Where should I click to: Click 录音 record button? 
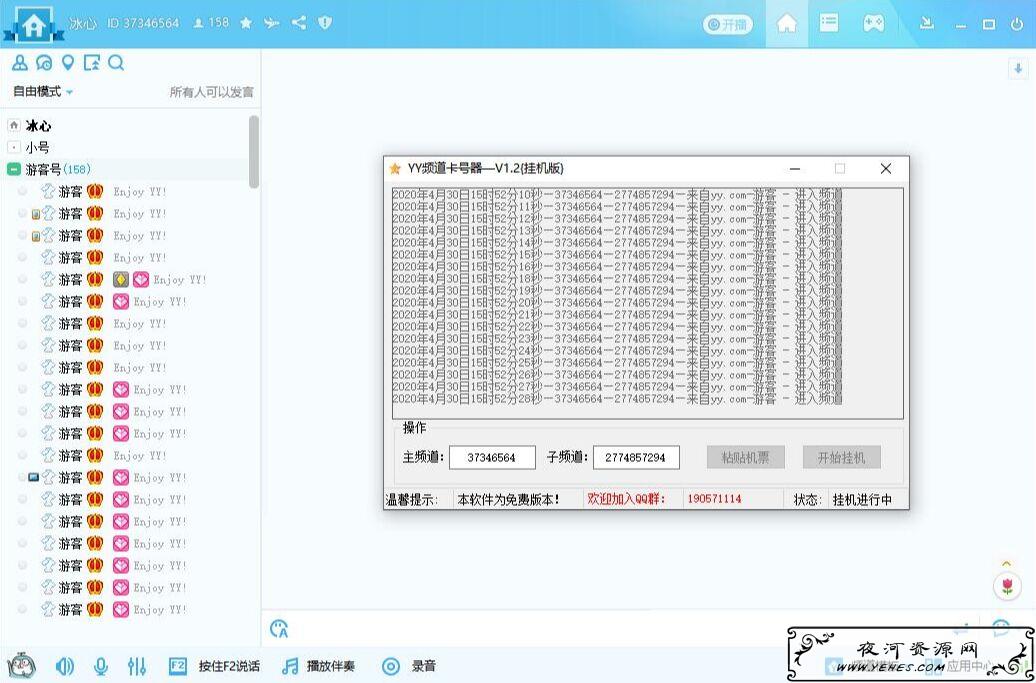point(409,666)
